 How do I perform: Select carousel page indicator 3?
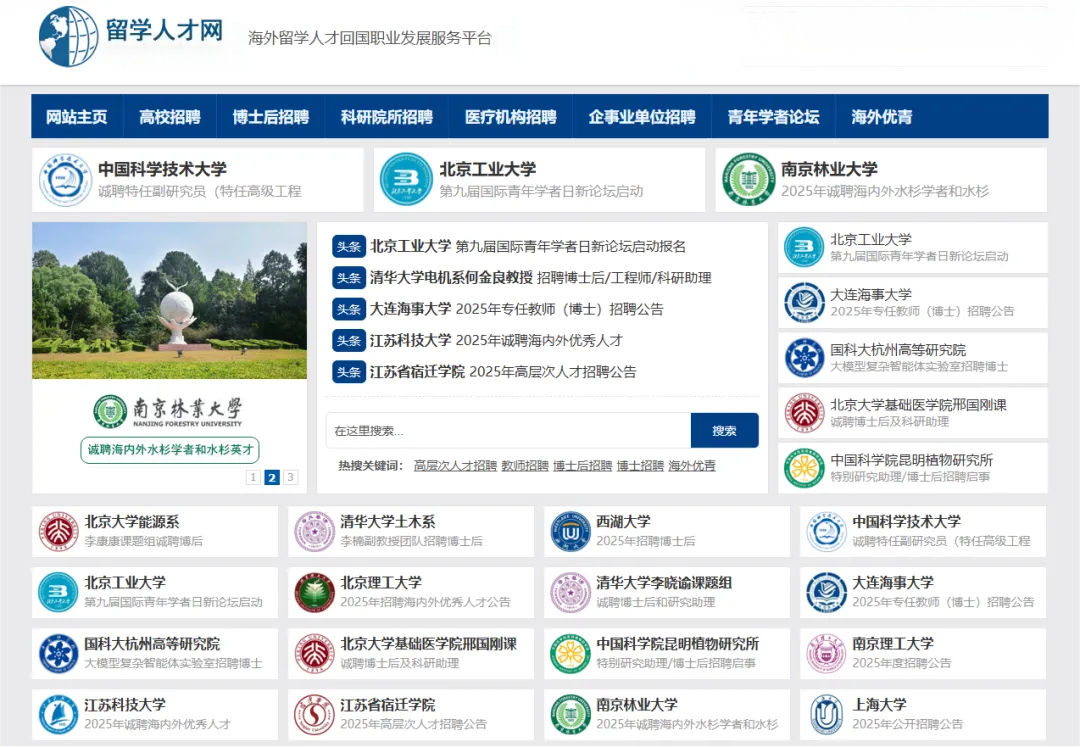(290, 478)
